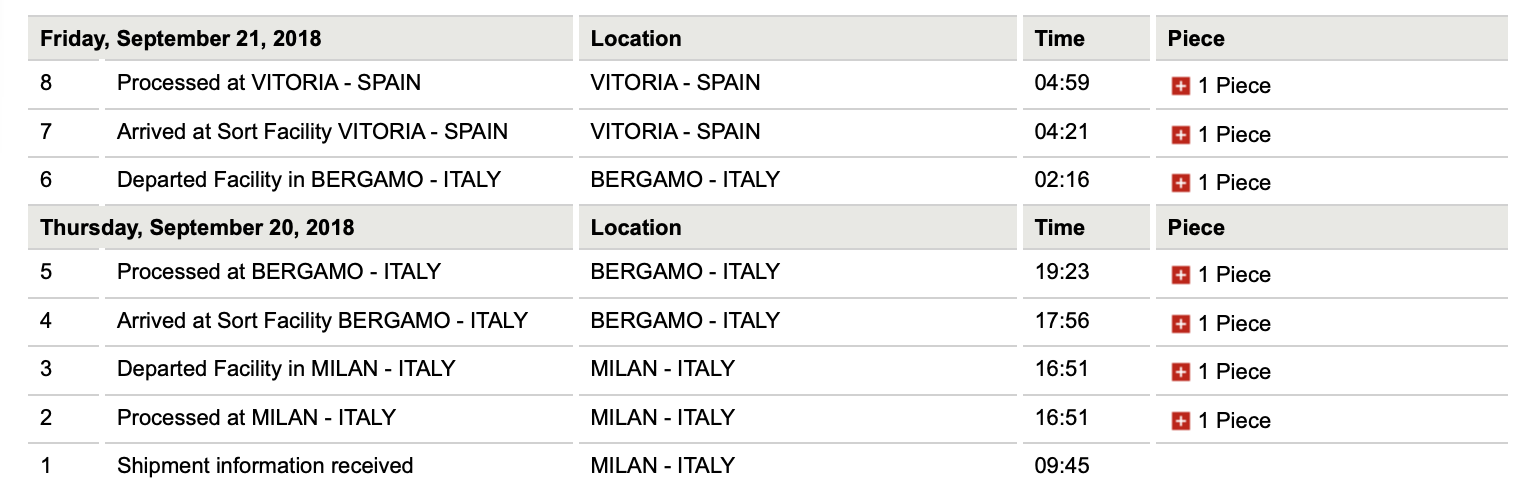Click the top Location column header

(636, 39)
